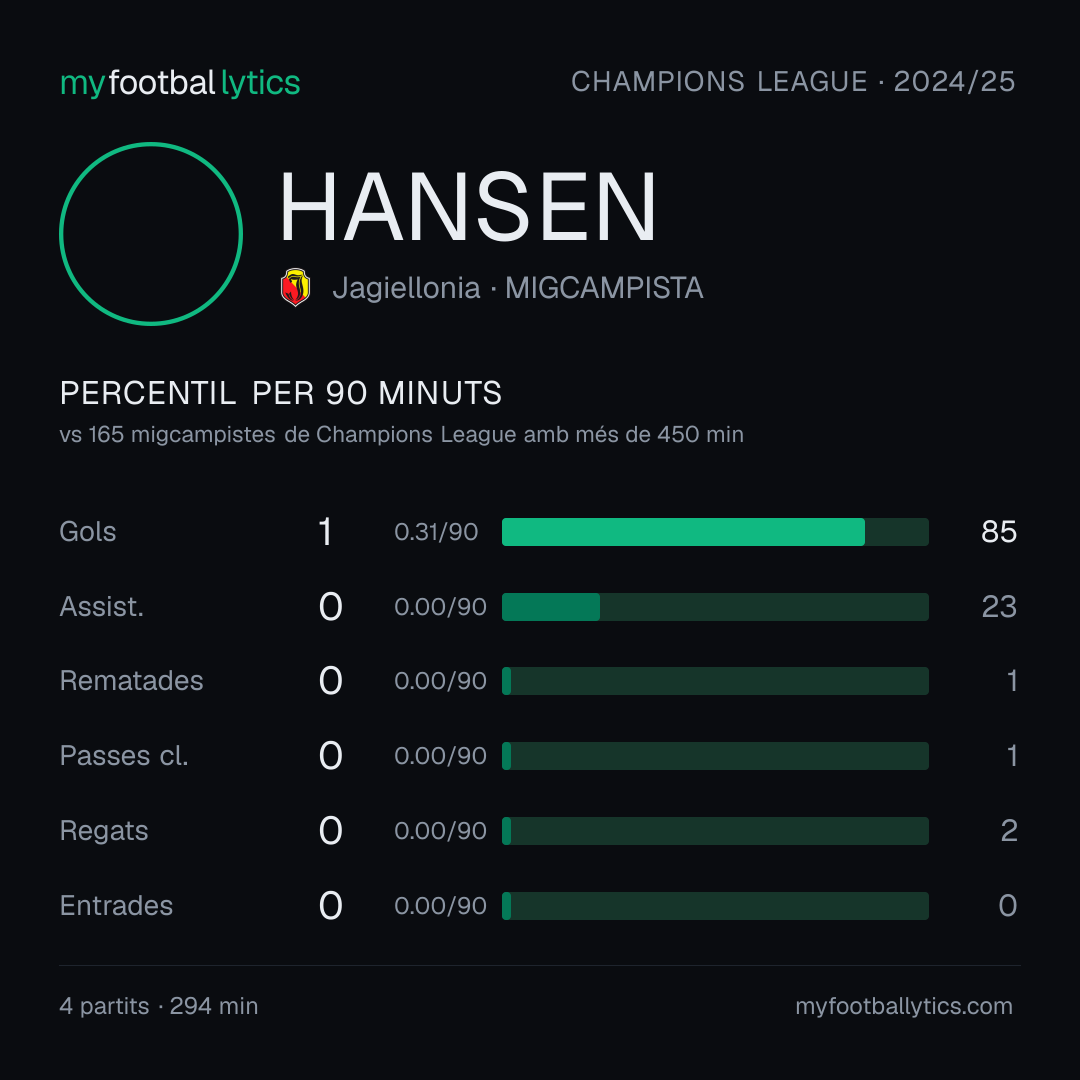Click the Entrades percentile bar
This screenshot has height=1080, width=1080.
pos(715,906)
